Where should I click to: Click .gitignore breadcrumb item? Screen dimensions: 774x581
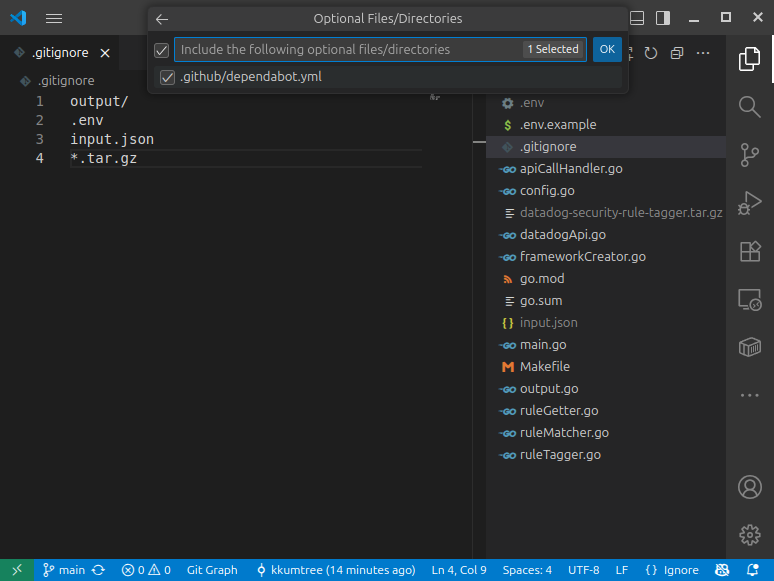point(66,80)
